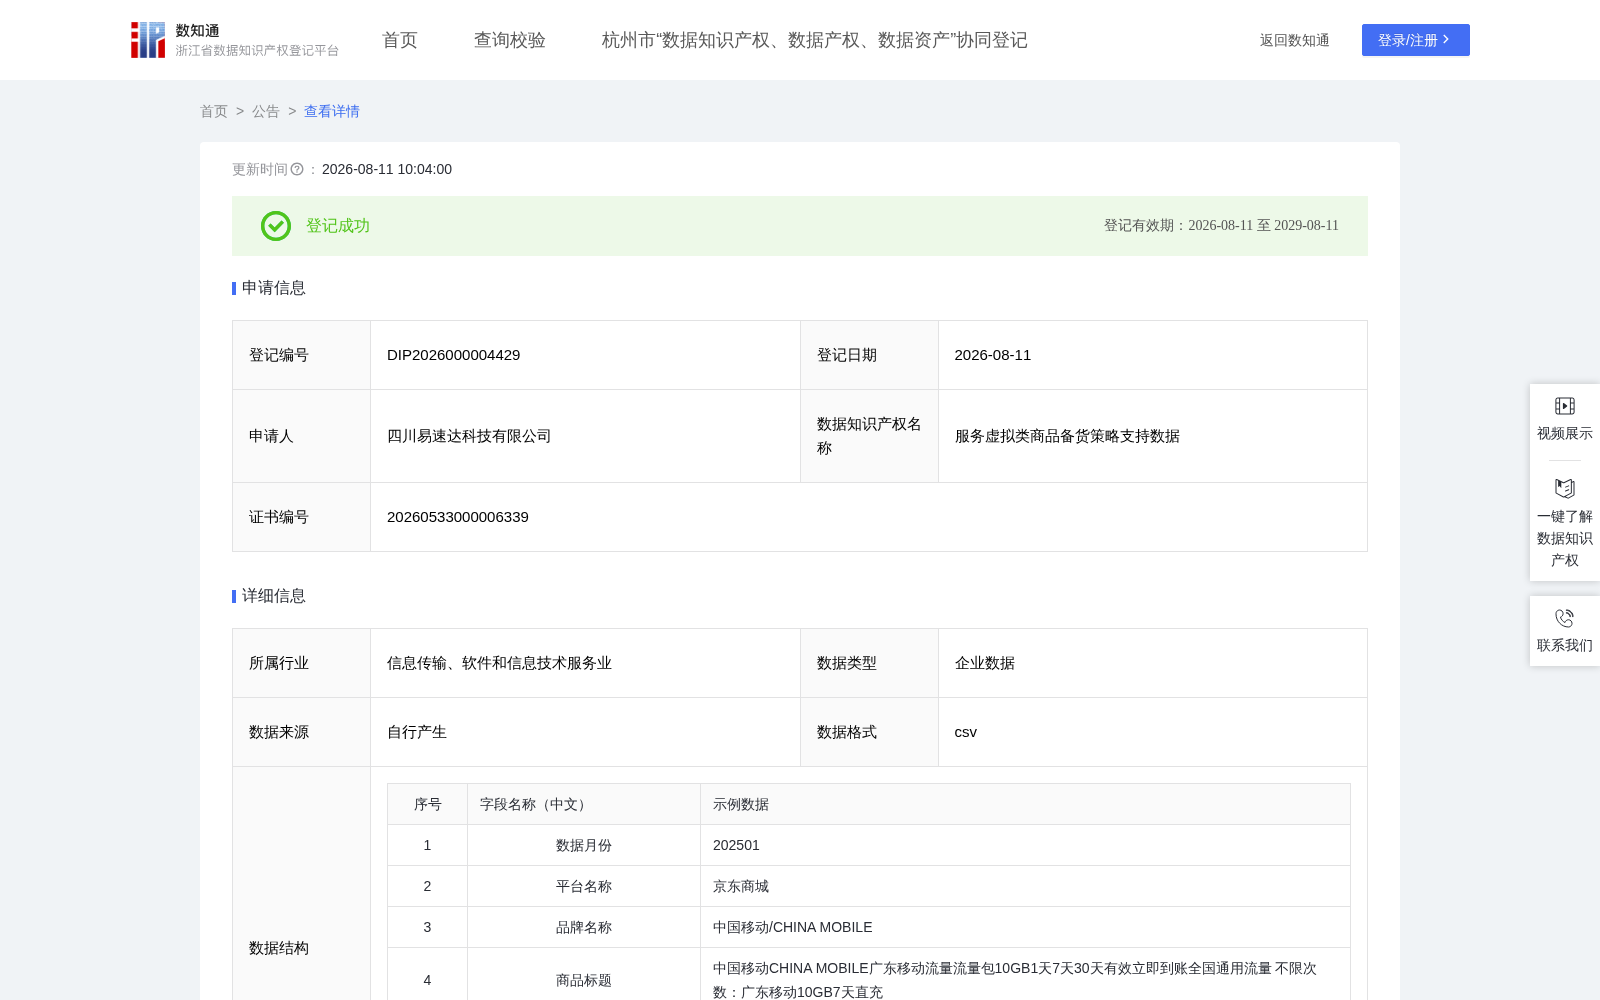Image resolution: width=1600 pixels, height=1000 pixels.
Task: Click the 字段名称（中文） column header
Action: (584, 804)
